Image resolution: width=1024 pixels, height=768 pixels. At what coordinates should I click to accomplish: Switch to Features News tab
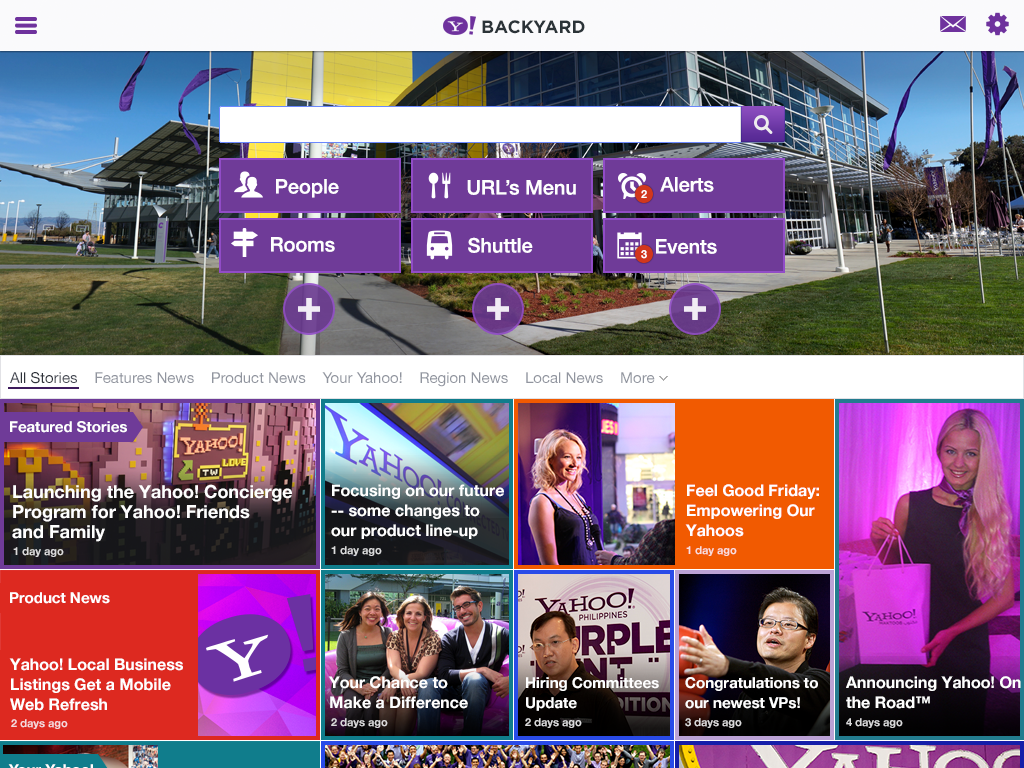144,378
